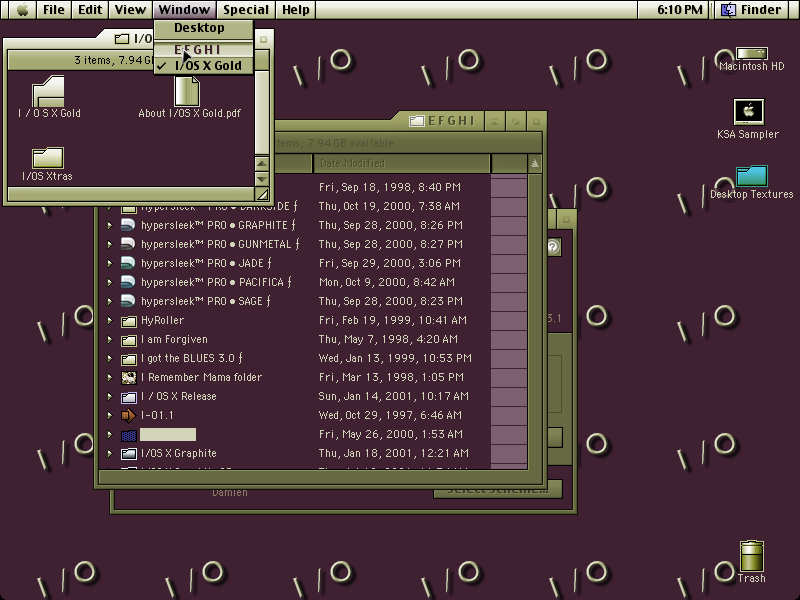This screenshot has width=800, height=600.
Task: Select the About I/OS X Gold.pdf document icon
Action: (x=187, y=91)
